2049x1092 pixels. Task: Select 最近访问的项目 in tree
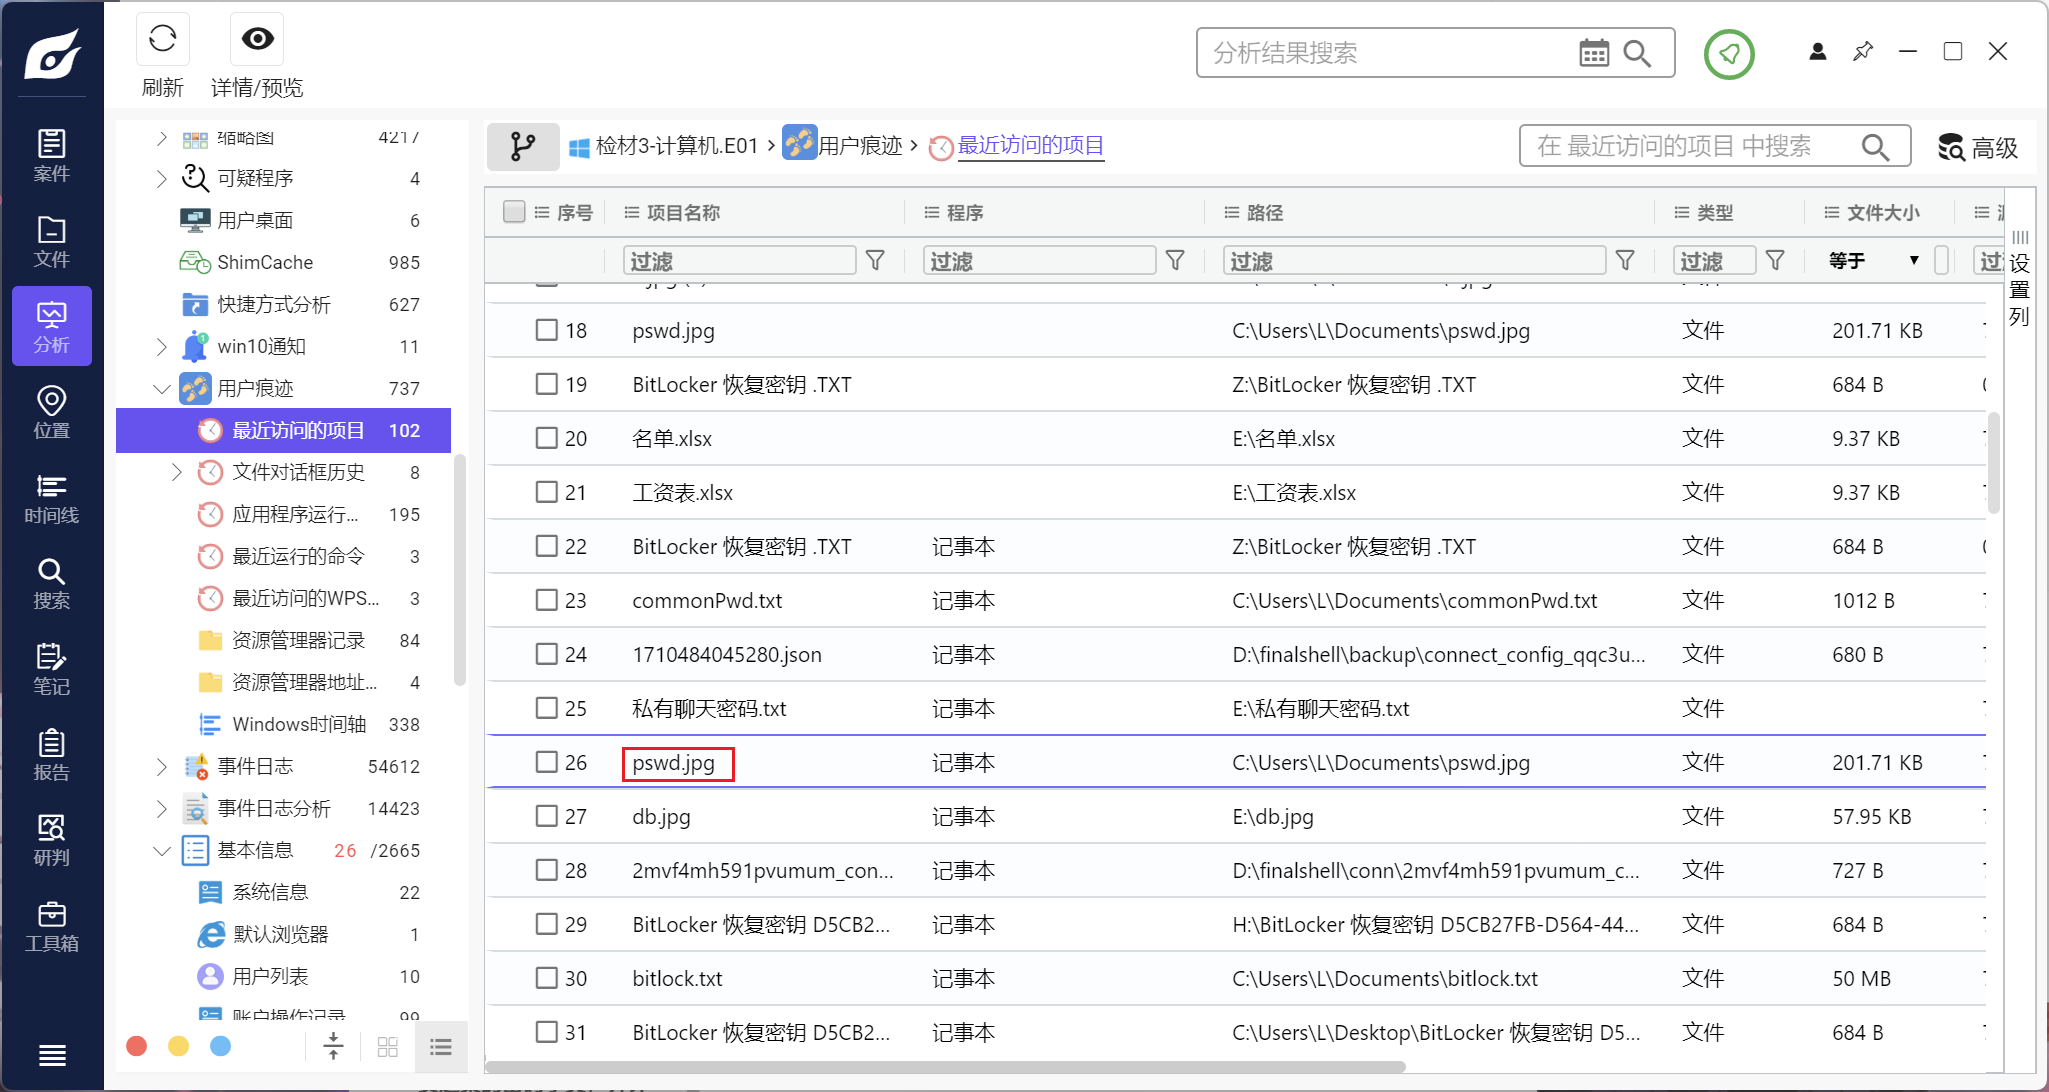[x=283, y=430]
